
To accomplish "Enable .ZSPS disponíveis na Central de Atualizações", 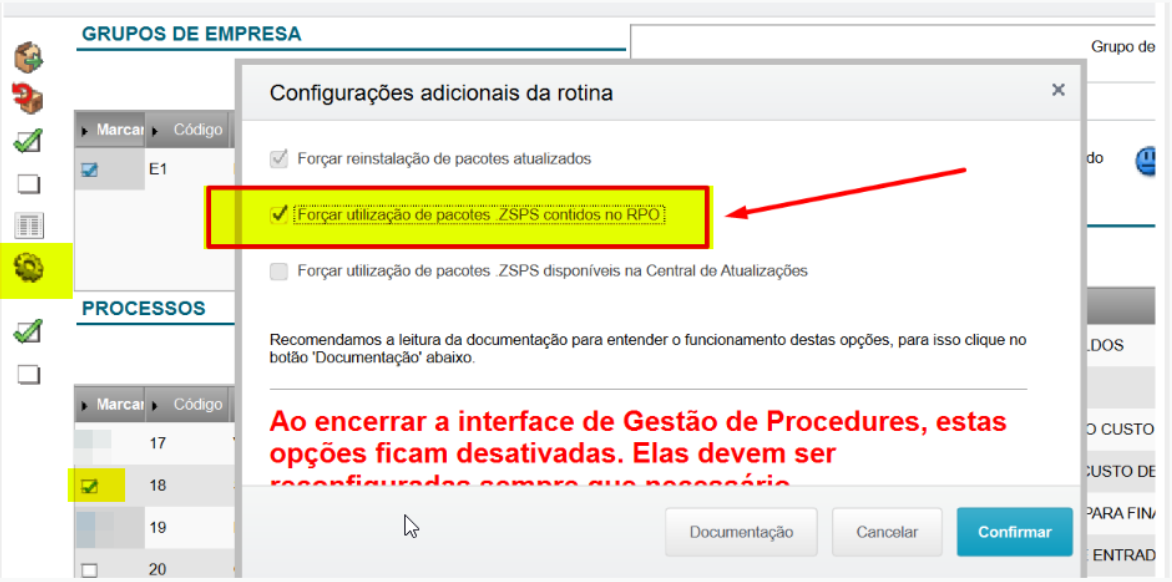I will 279,271.
